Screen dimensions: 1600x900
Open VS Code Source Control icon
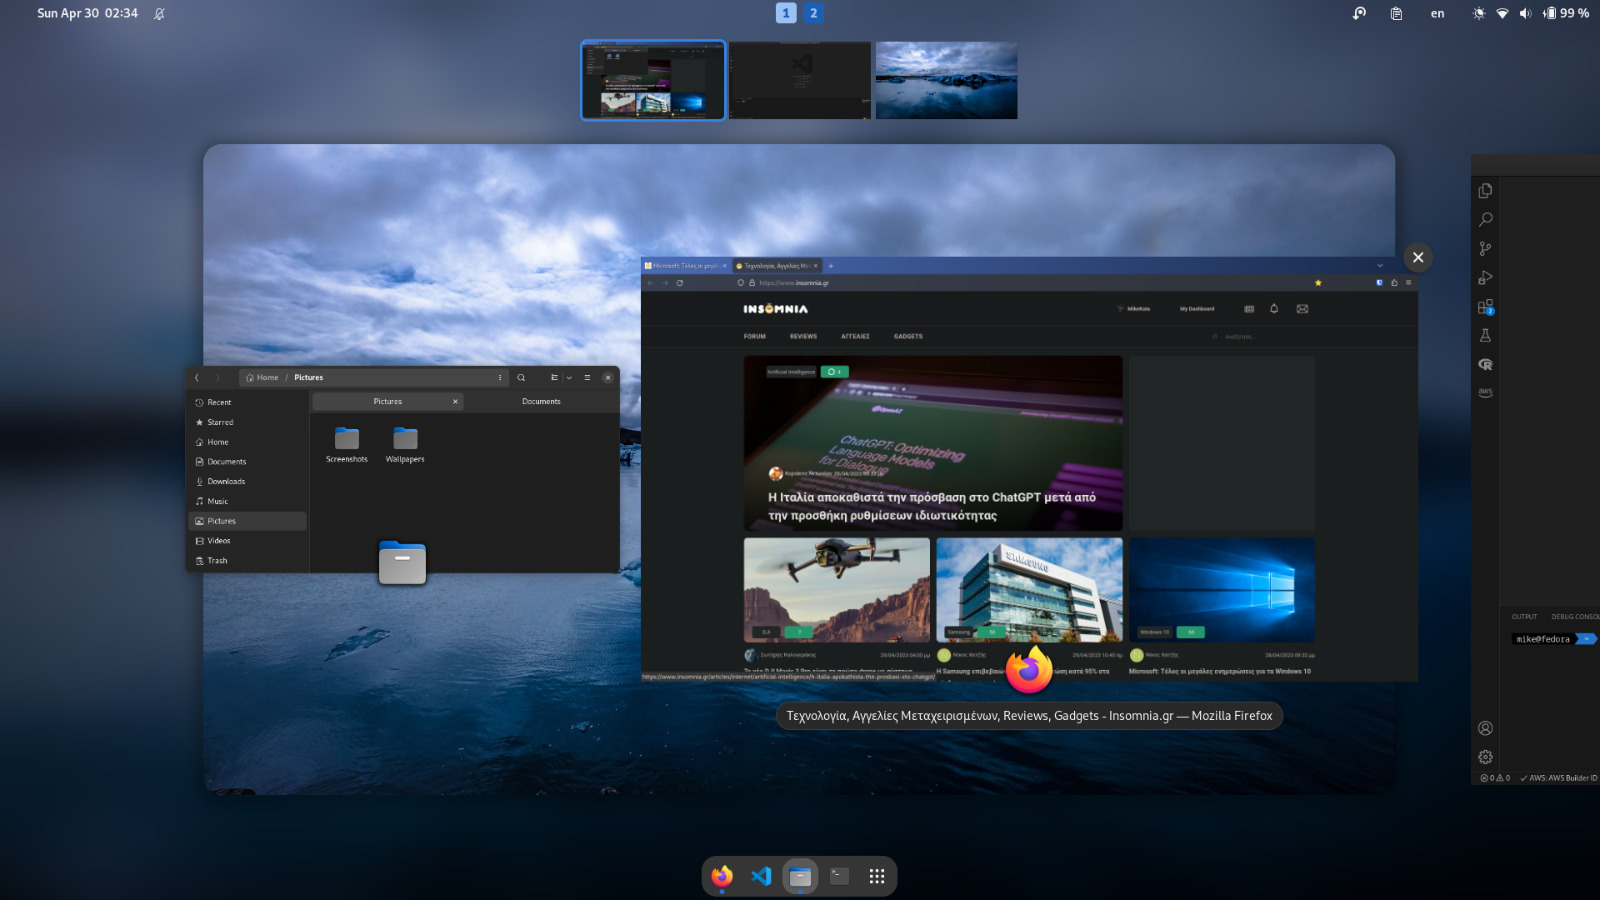tap(1485, 248)
